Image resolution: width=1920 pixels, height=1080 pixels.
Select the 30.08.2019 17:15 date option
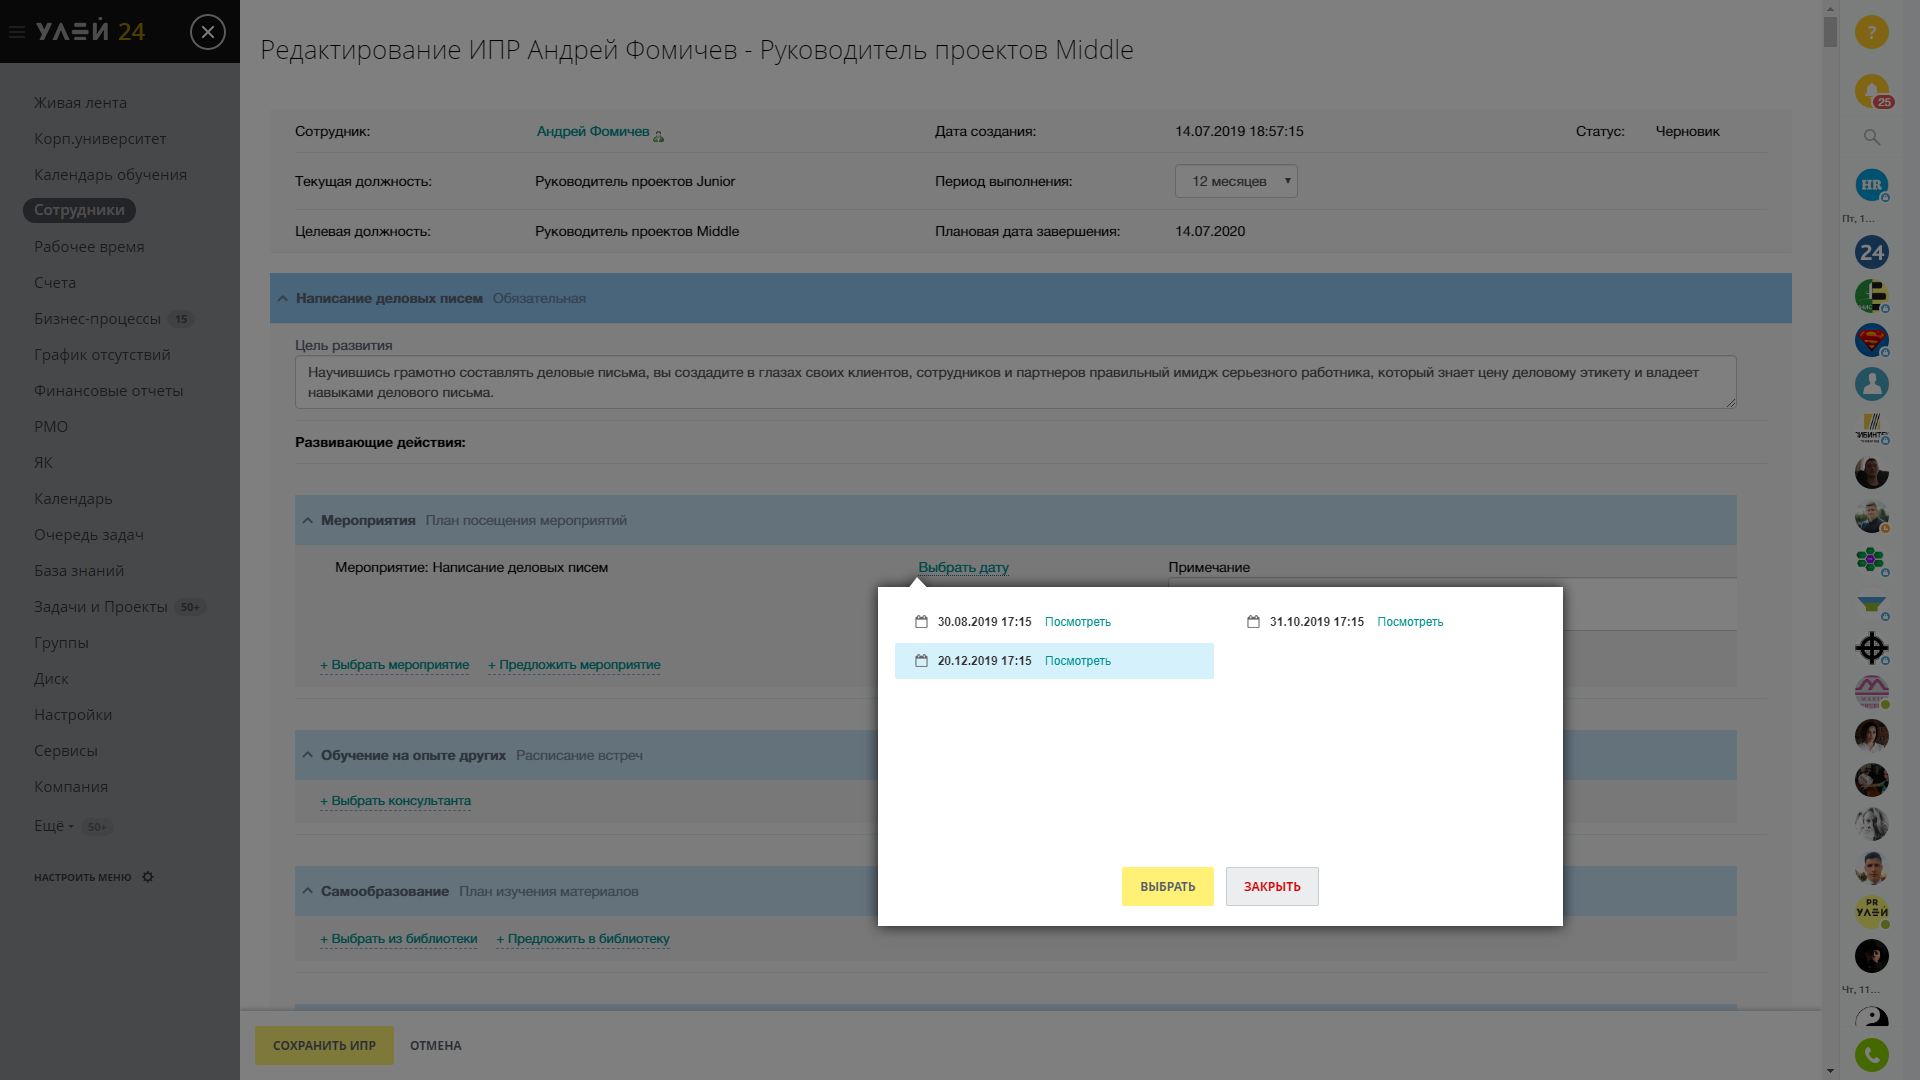pyautogui.click(x=984, y=622)
